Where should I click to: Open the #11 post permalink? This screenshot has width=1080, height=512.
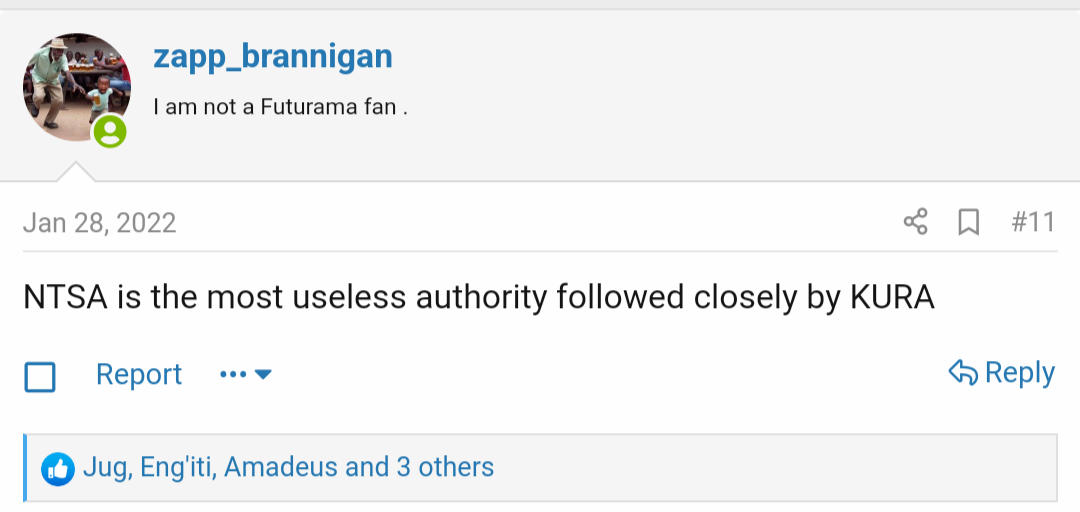point(1033,223)
